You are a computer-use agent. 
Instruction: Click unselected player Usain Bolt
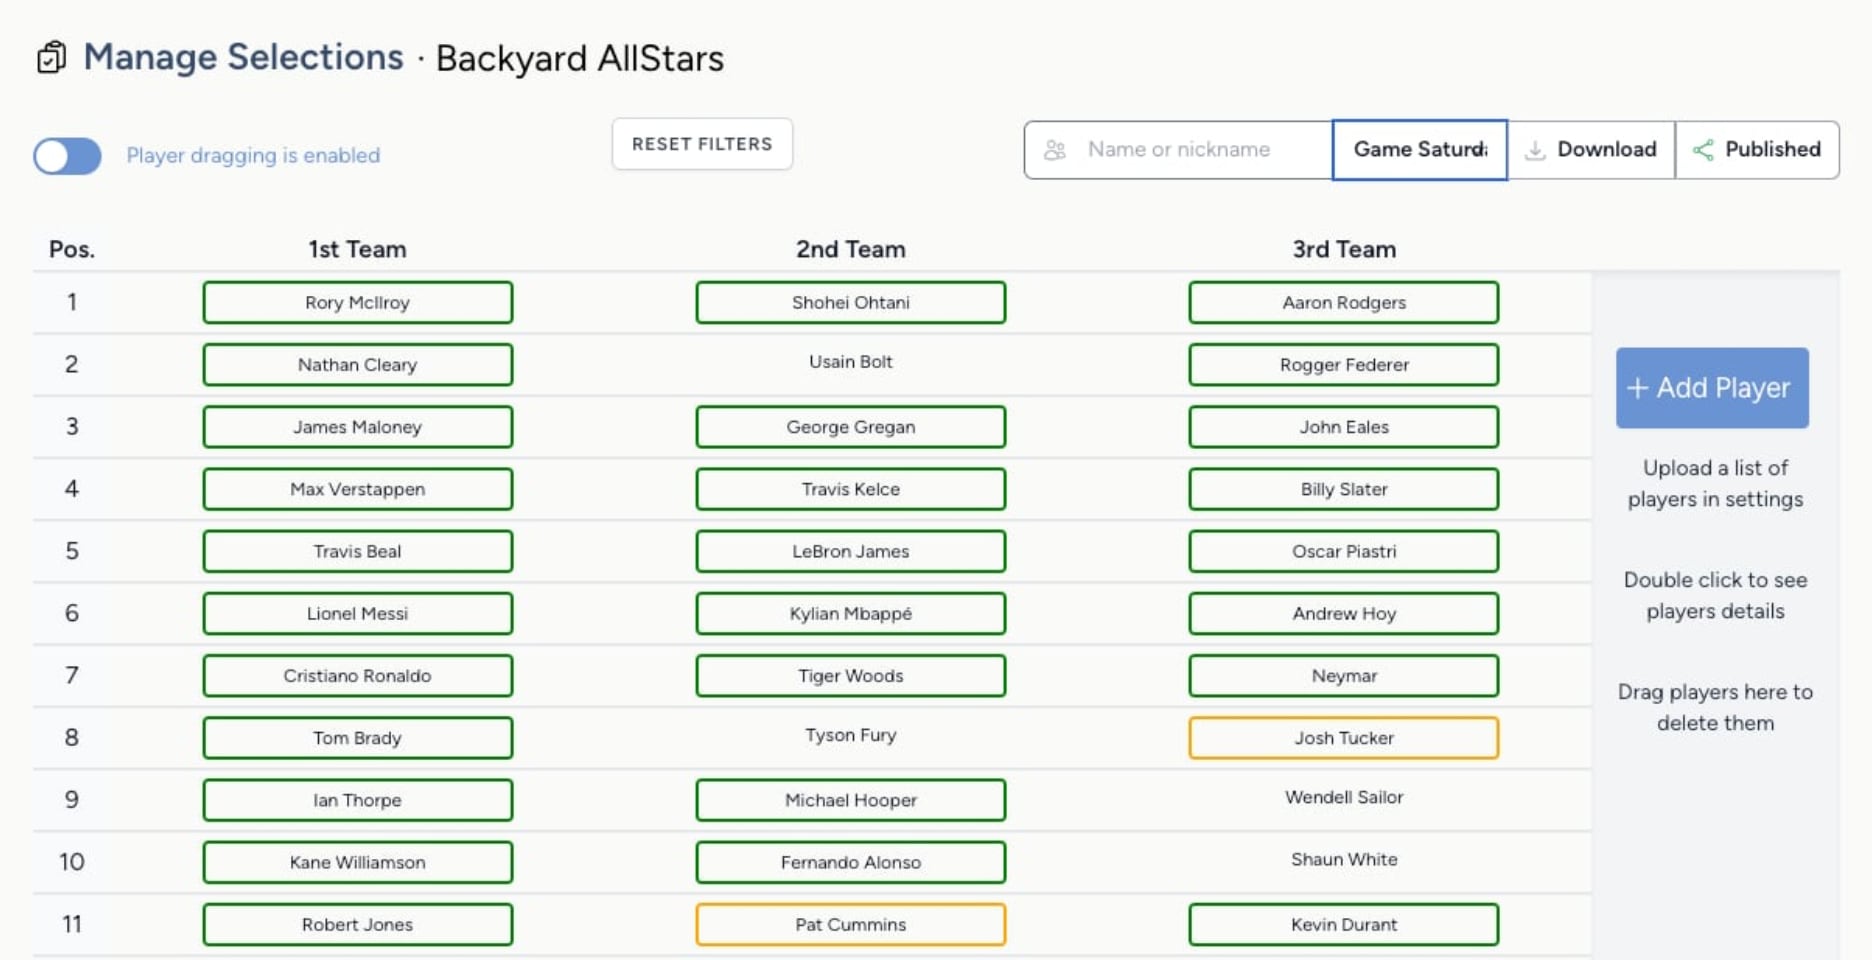[x=850, y=362]
